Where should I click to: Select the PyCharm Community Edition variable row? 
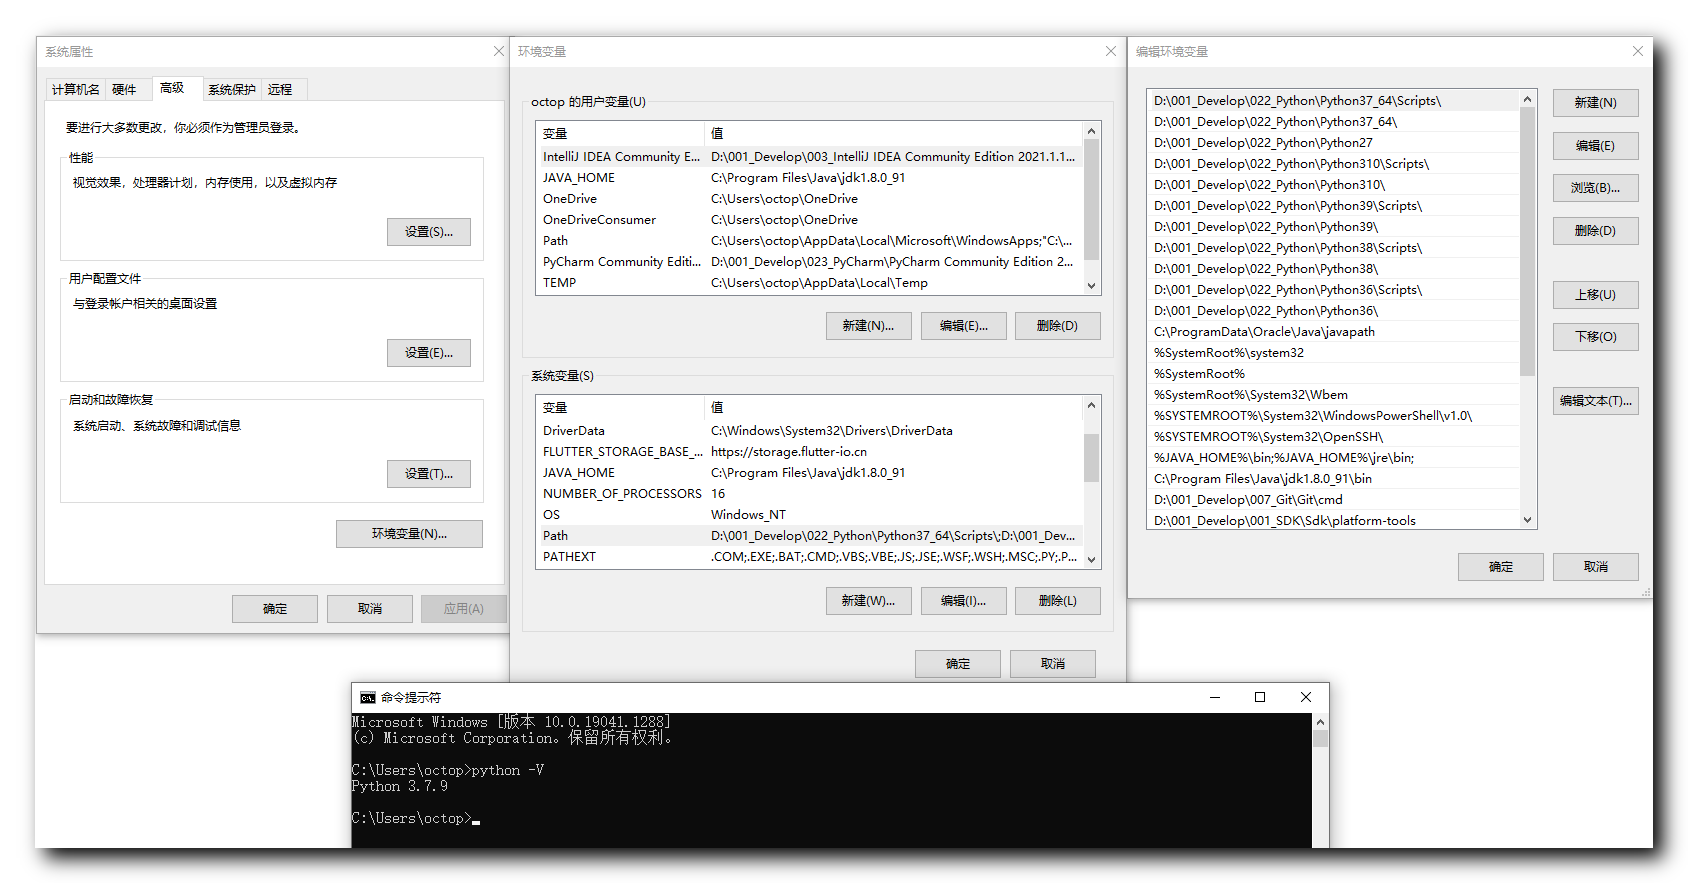[x=809, y=262]
